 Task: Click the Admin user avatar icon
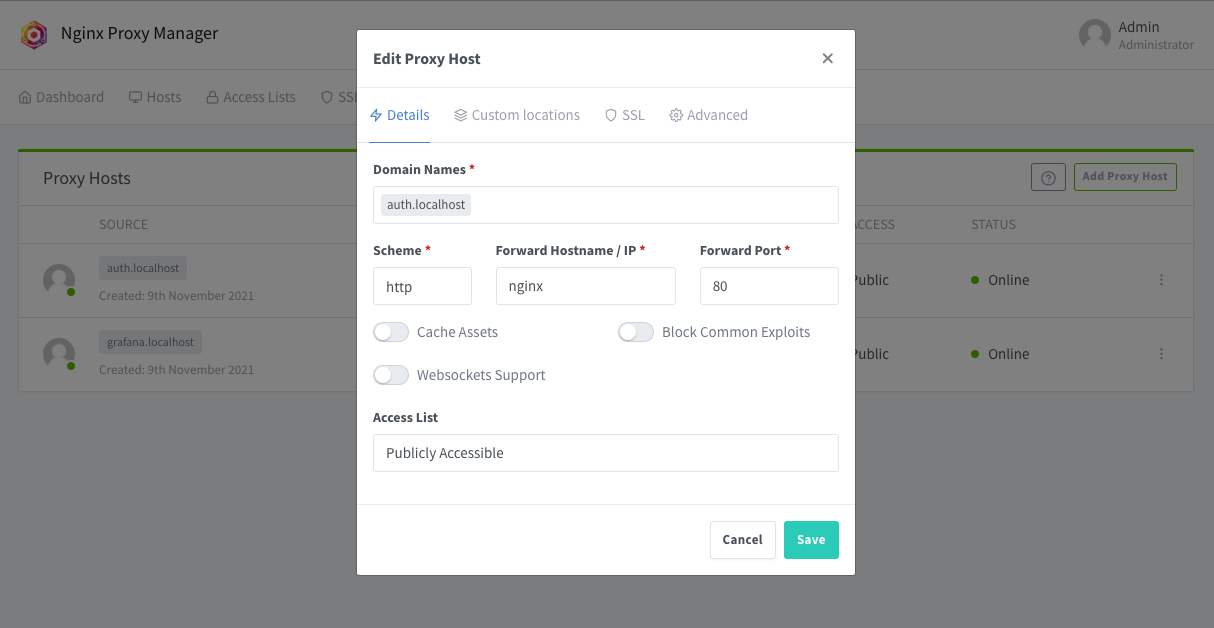[x=1094, y=35]
